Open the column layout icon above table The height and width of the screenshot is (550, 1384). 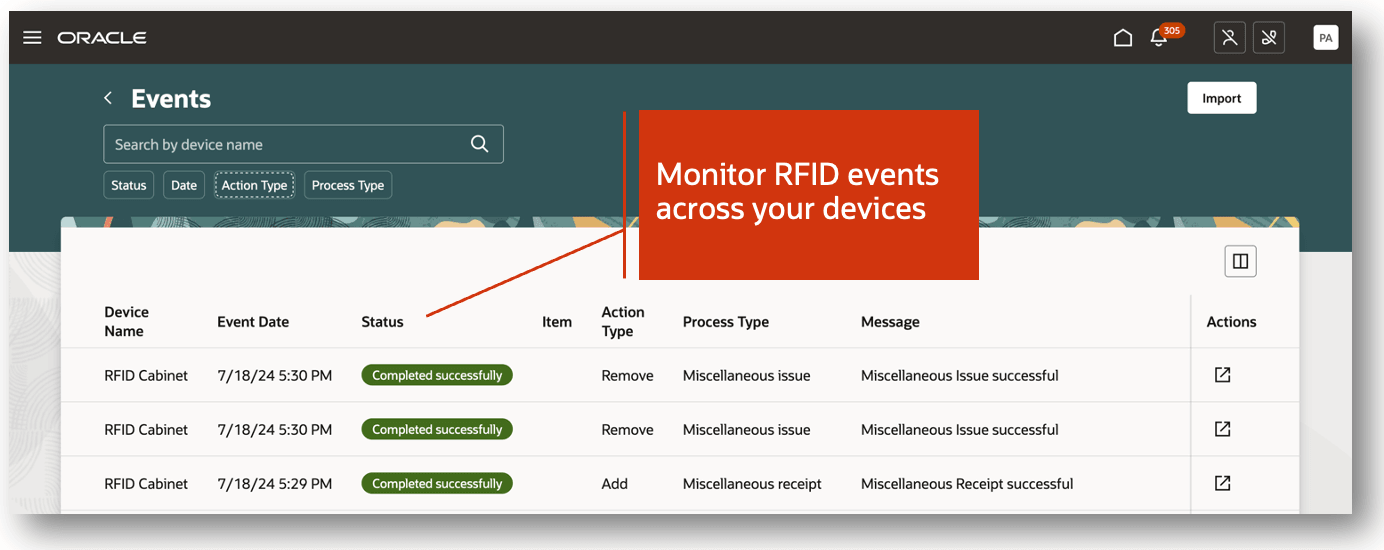[1240, 261]
